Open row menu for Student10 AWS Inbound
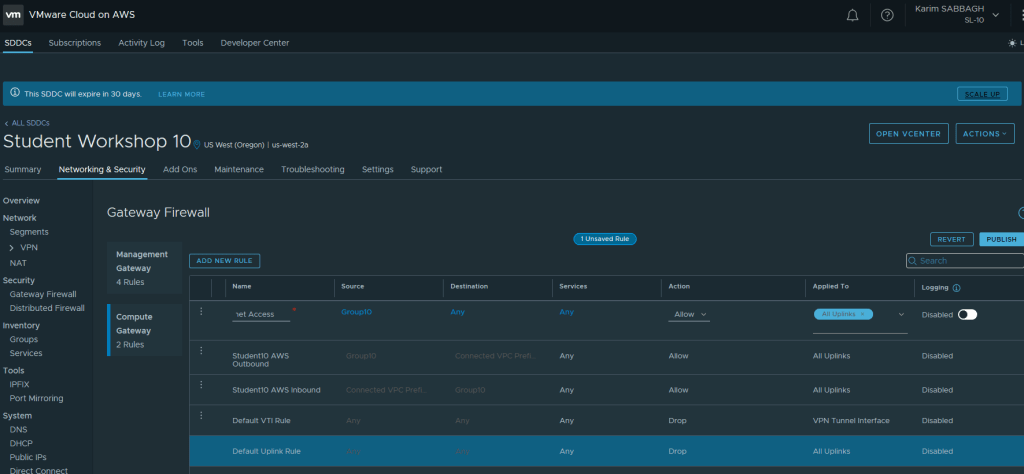The height and width of the screenshot is (474, 1024). pyautogui.click(x=201, y=384)
